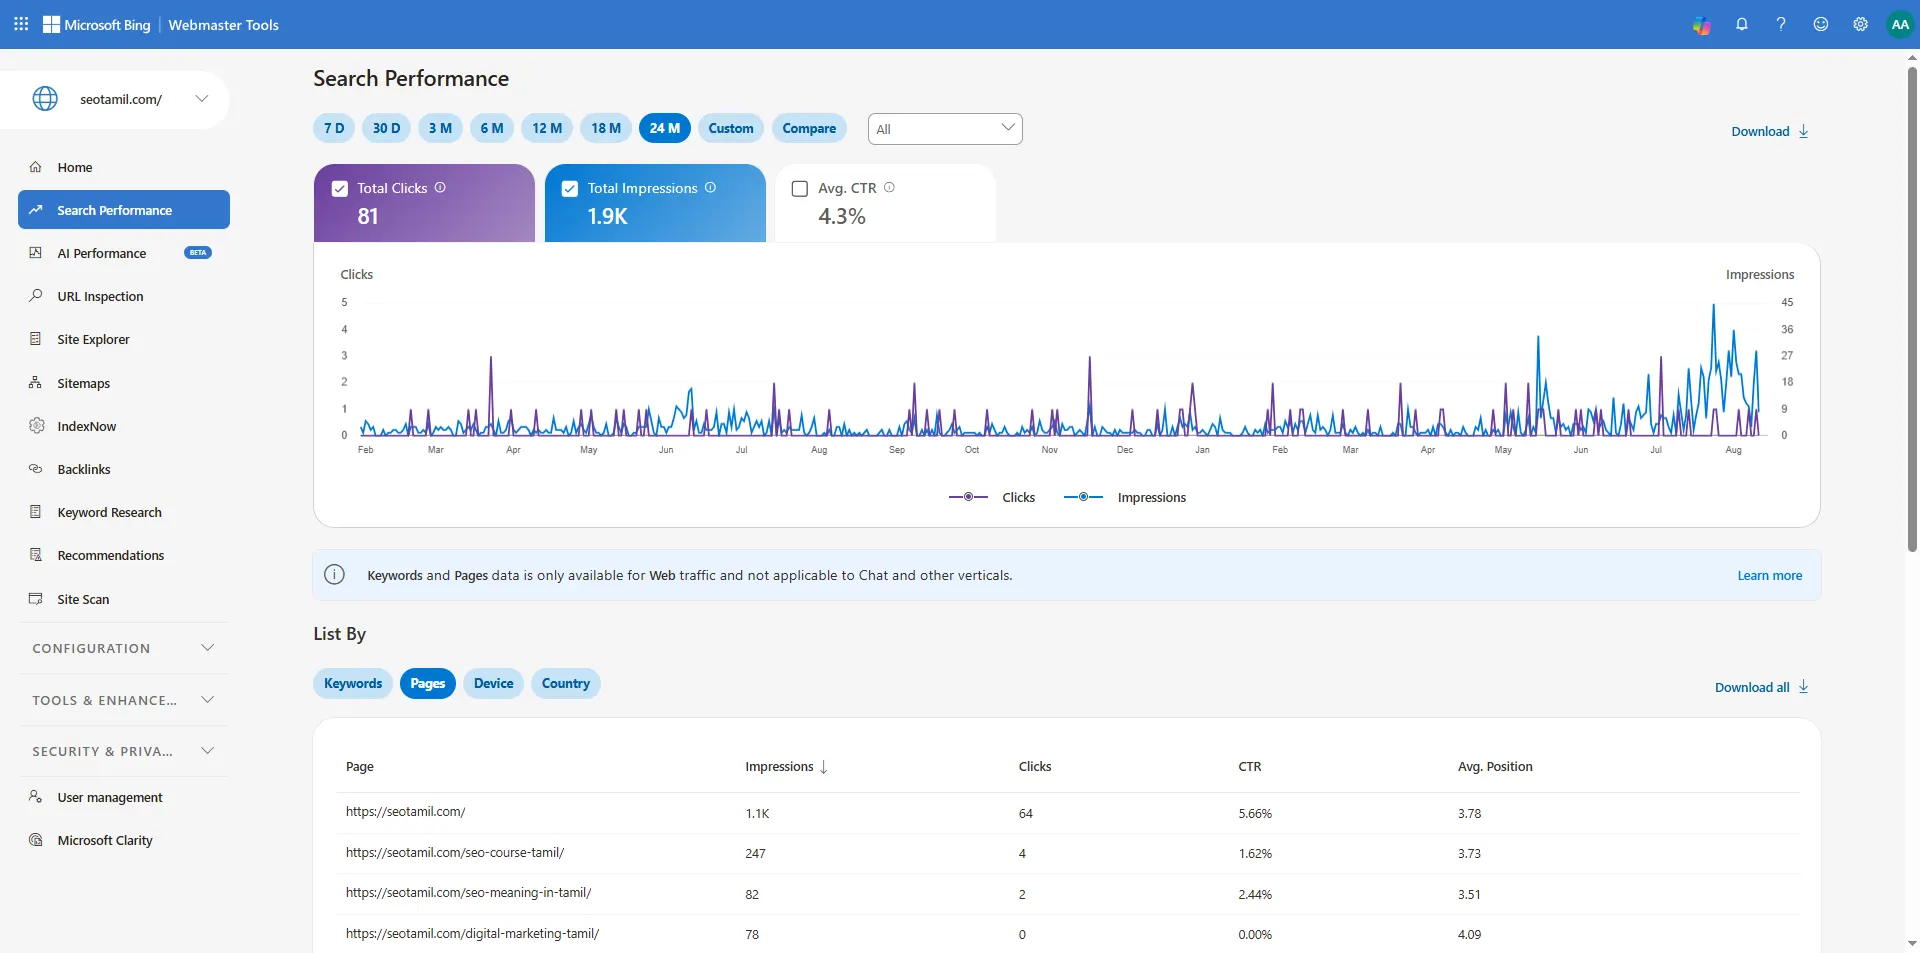Click the Site Explorer icon
The height and width of the screenshot is (953, 1920).
[x=36, y=339]
